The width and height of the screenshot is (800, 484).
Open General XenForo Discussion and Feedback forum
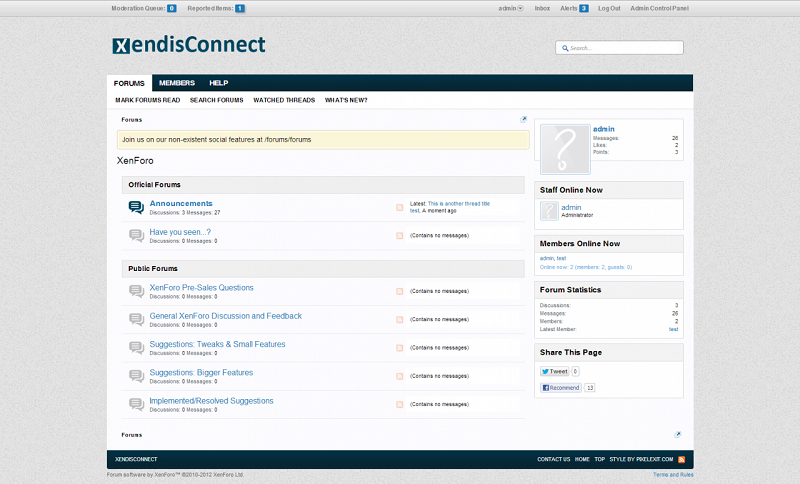point(225,316)
